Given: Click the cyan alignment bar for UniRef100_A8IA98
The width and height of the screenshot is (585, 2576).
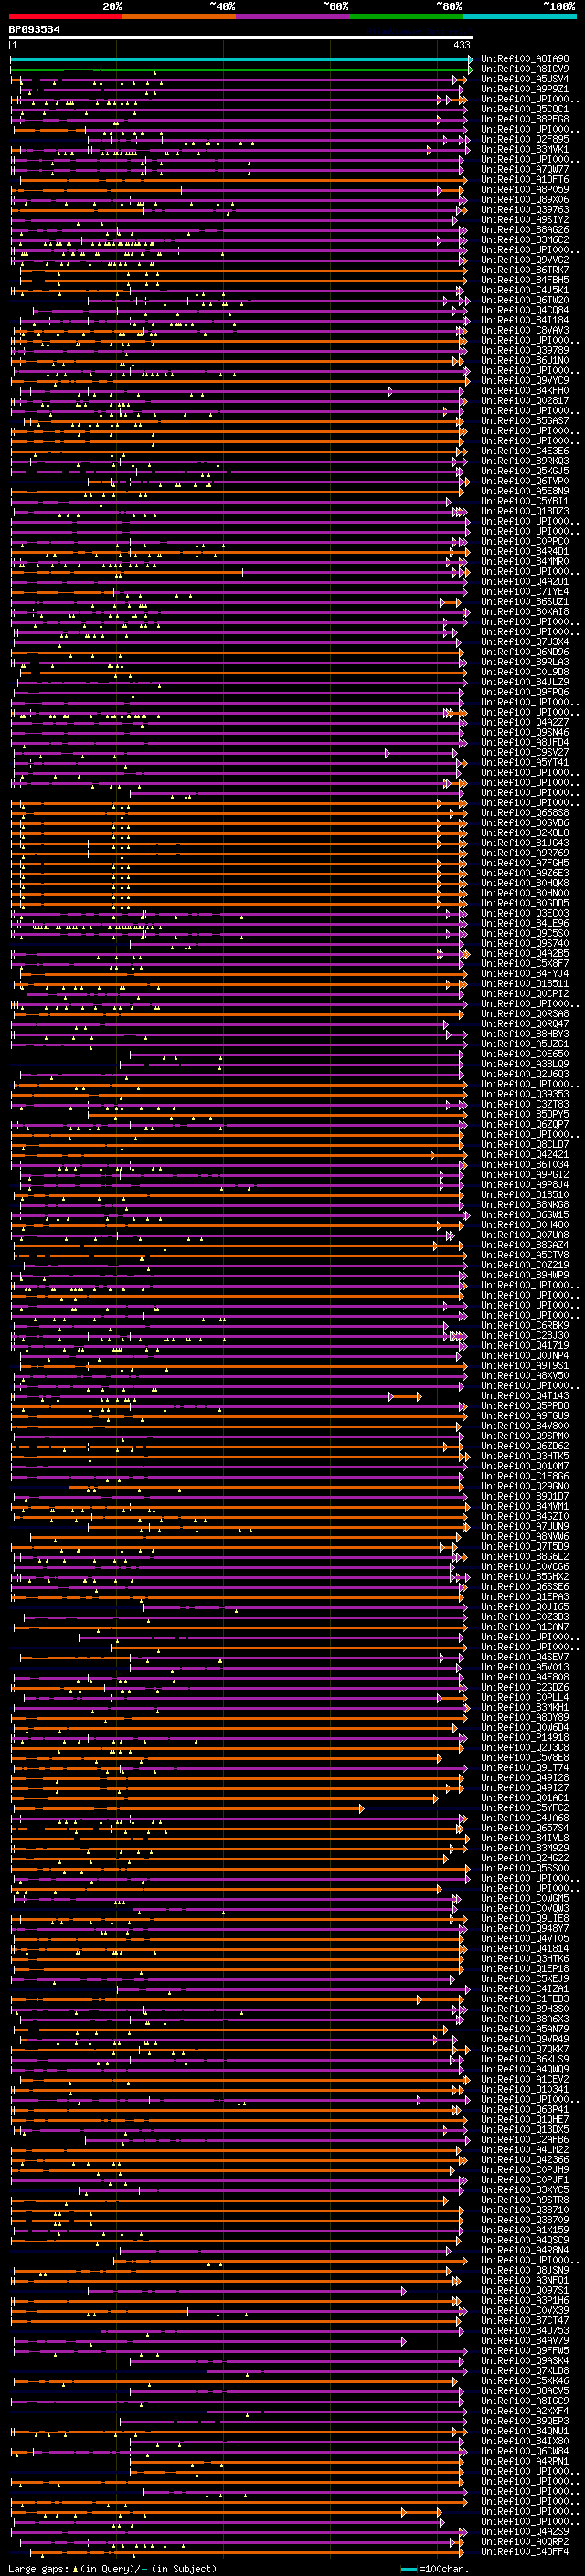Looking at the screenshot, I should click(241, 59).
